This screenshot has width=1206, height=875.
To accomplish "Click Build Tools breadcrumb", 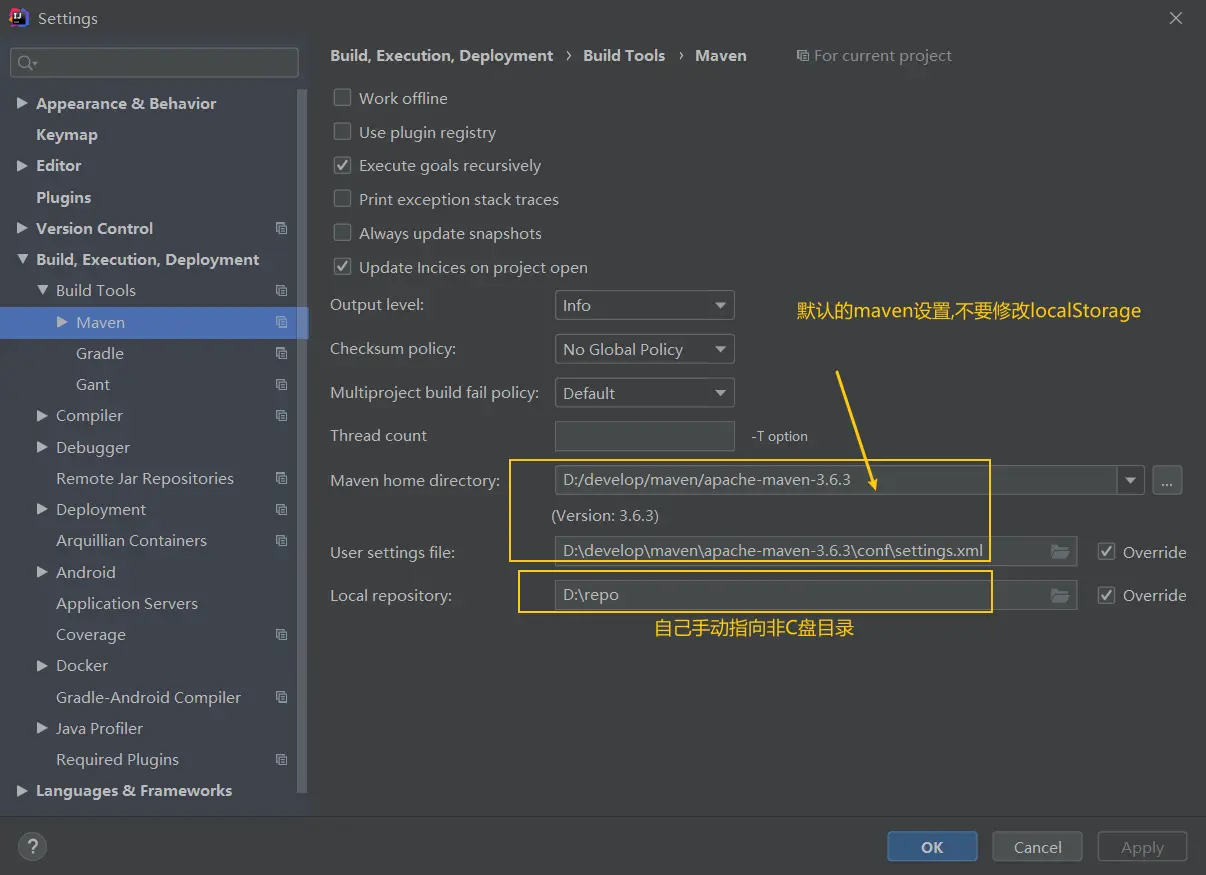I will point(624,56).
